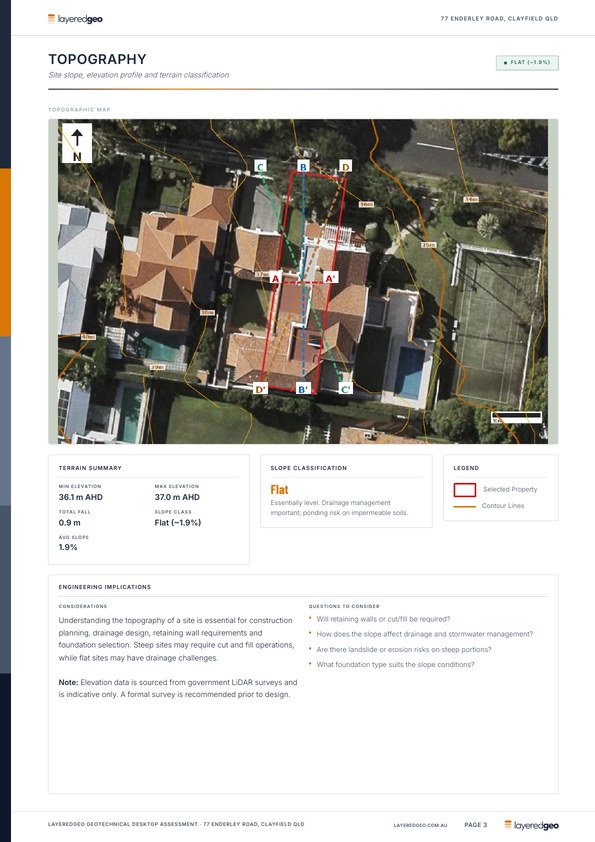595x842 pixels.
Task: Click the map scale bar
Action: (x=517, y=416)
